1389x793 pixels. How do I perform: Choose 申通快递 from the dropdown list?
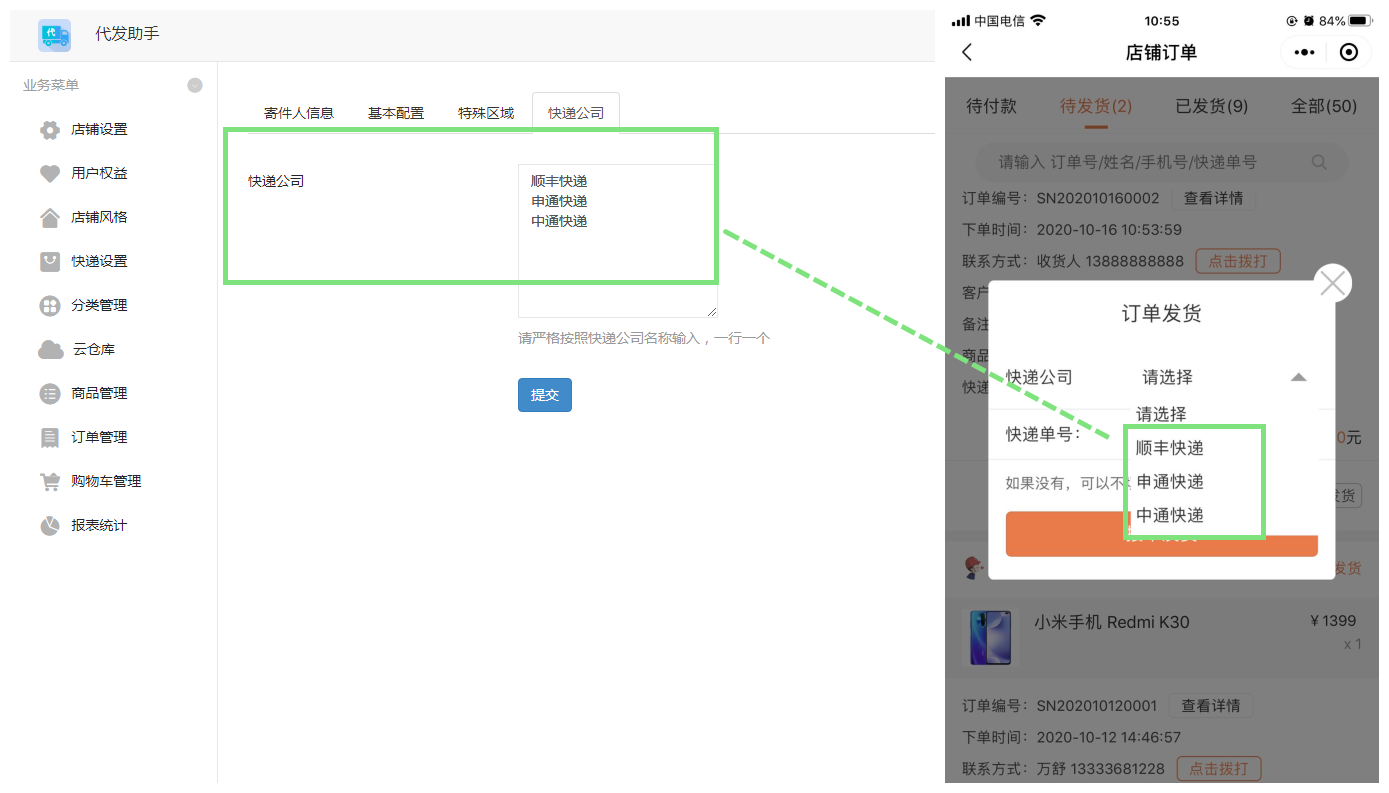click(x=1170, y=482)
